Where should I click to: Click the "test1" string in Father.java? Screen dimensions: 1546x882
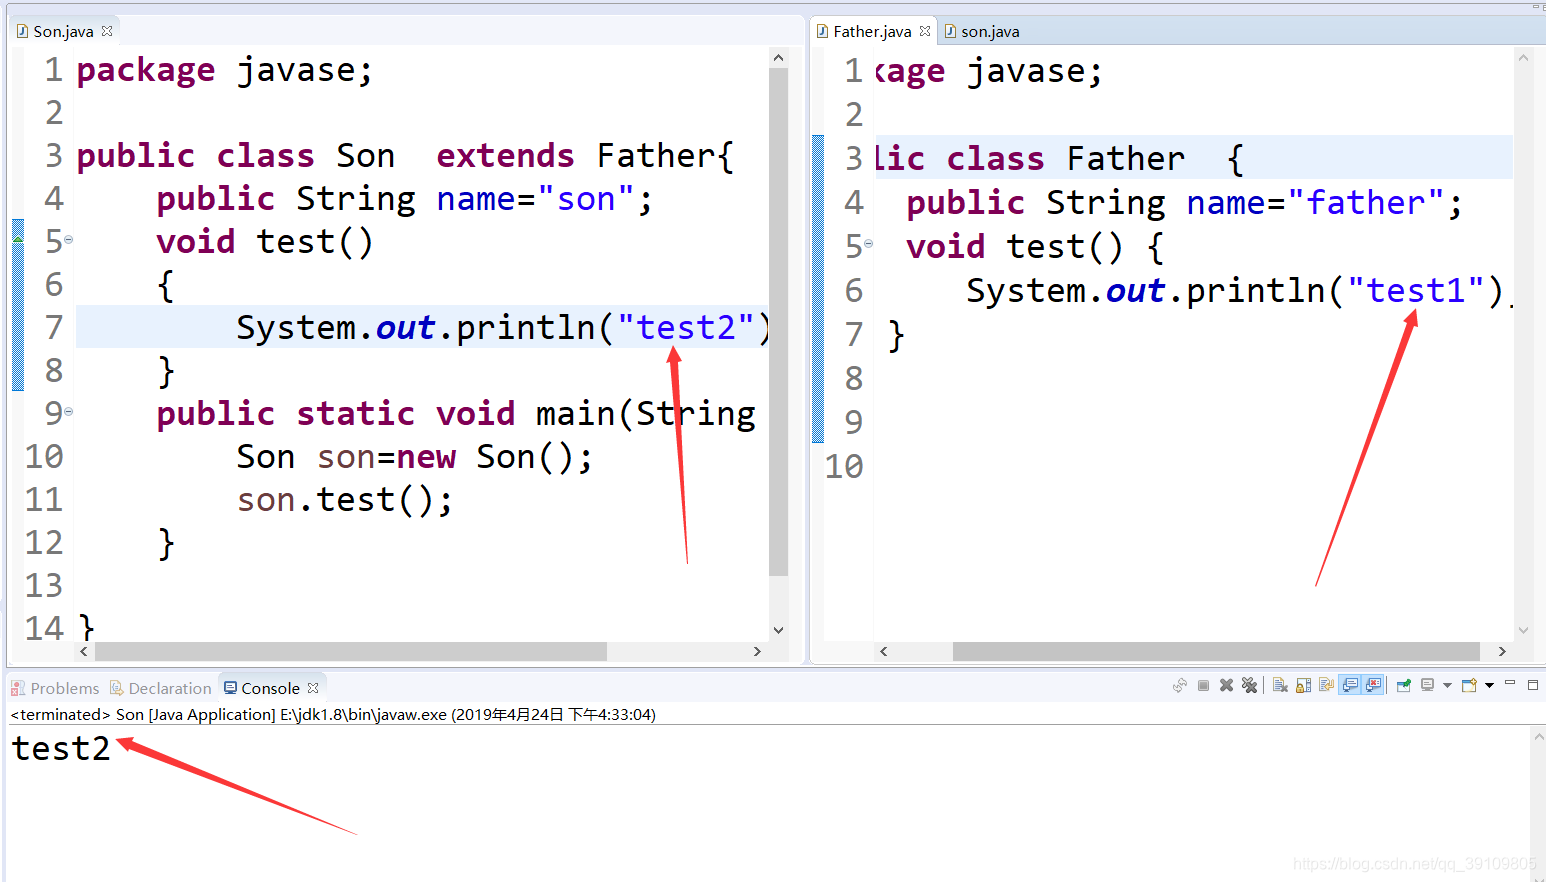click(1415, 290)
